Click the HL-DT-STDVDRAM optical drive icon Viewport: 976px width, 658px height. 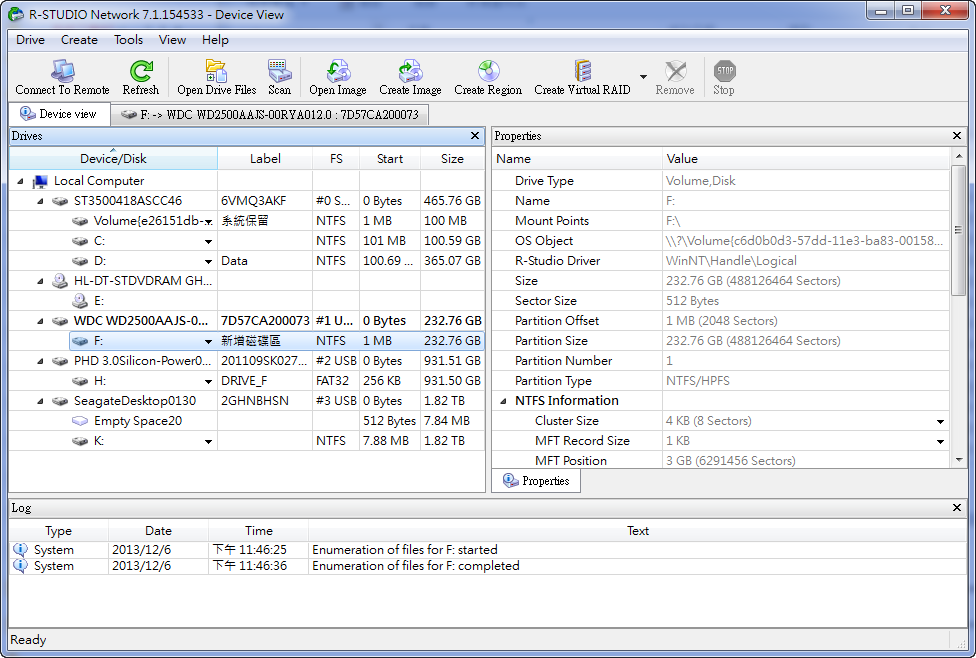click(60, 281)
